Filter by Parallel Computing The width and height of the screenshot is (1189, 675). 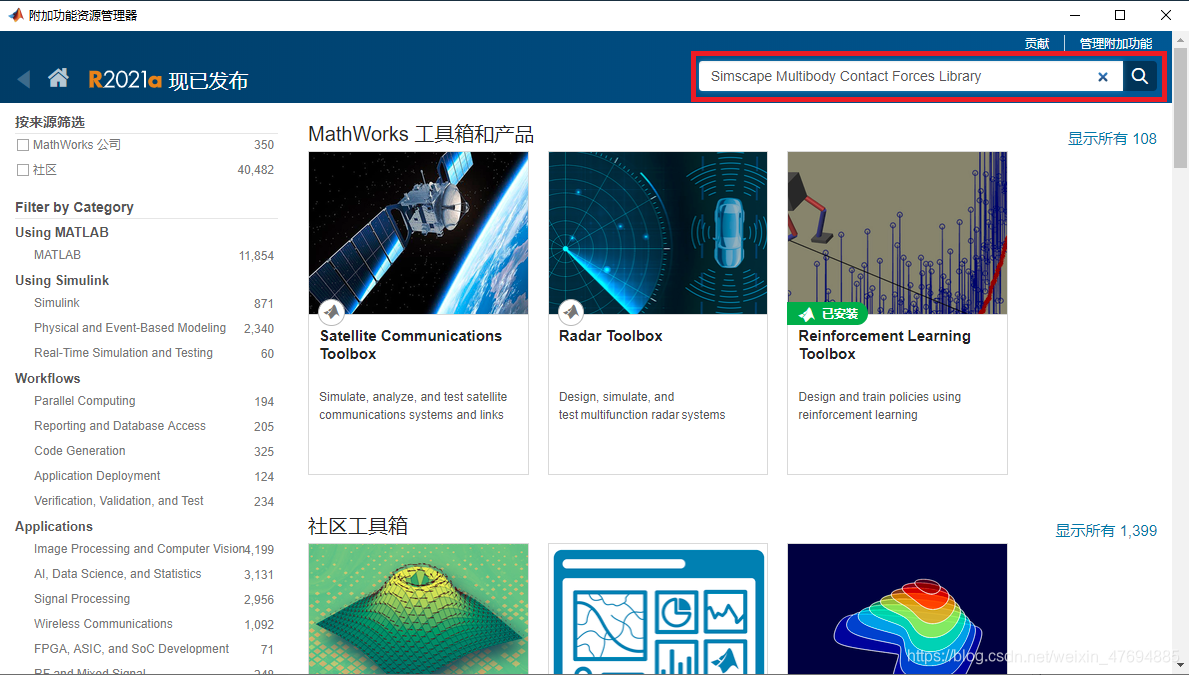click(x=85, y=400)
